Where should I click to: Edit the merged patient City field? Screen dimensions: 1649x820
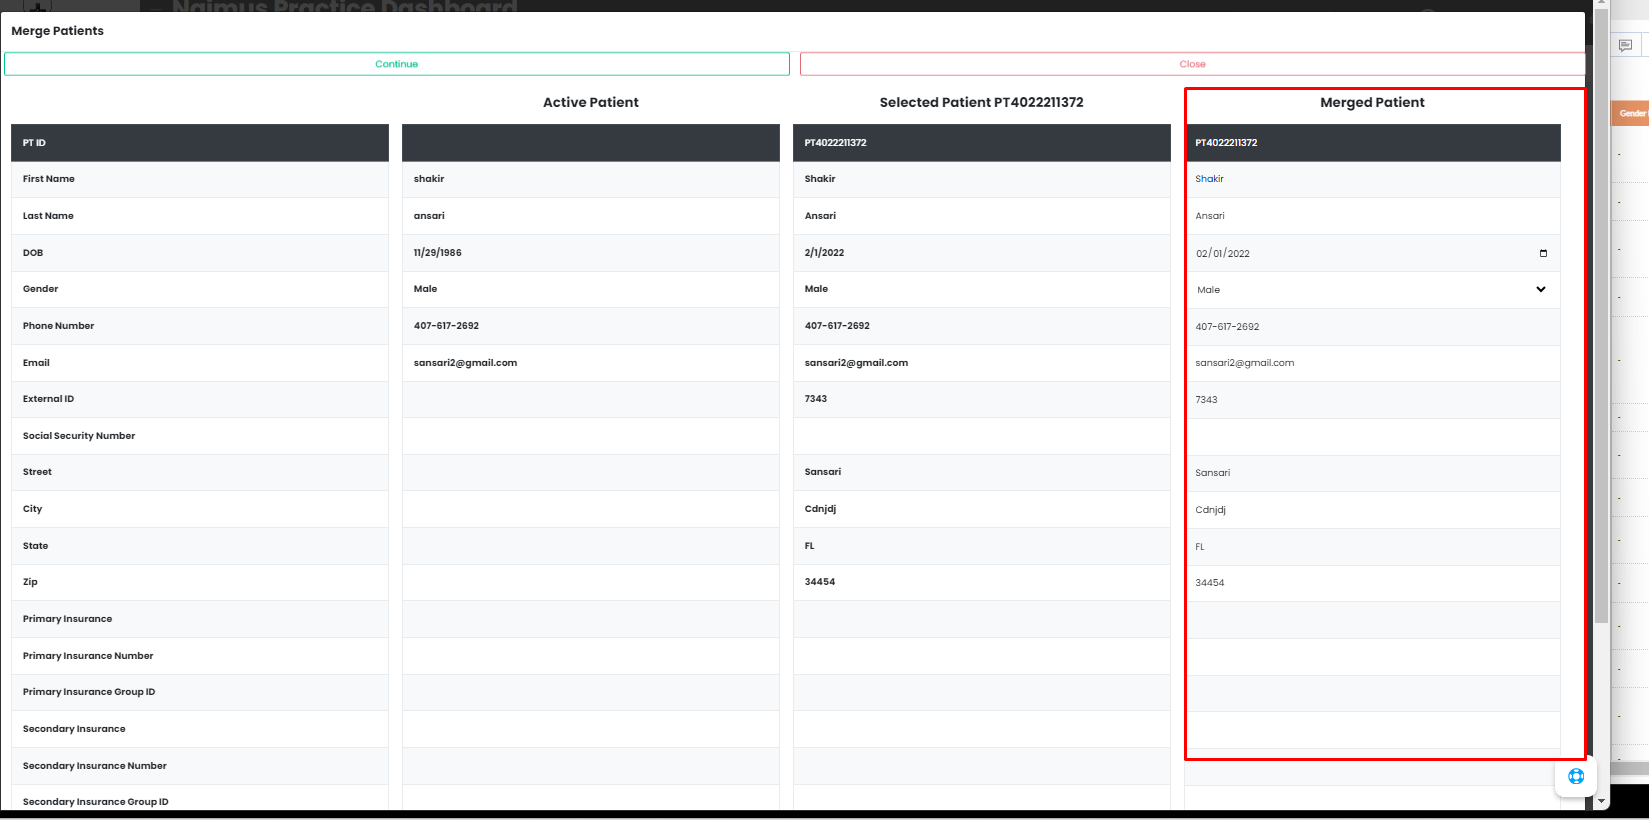pyautogui.click(x=1373, y=510)
